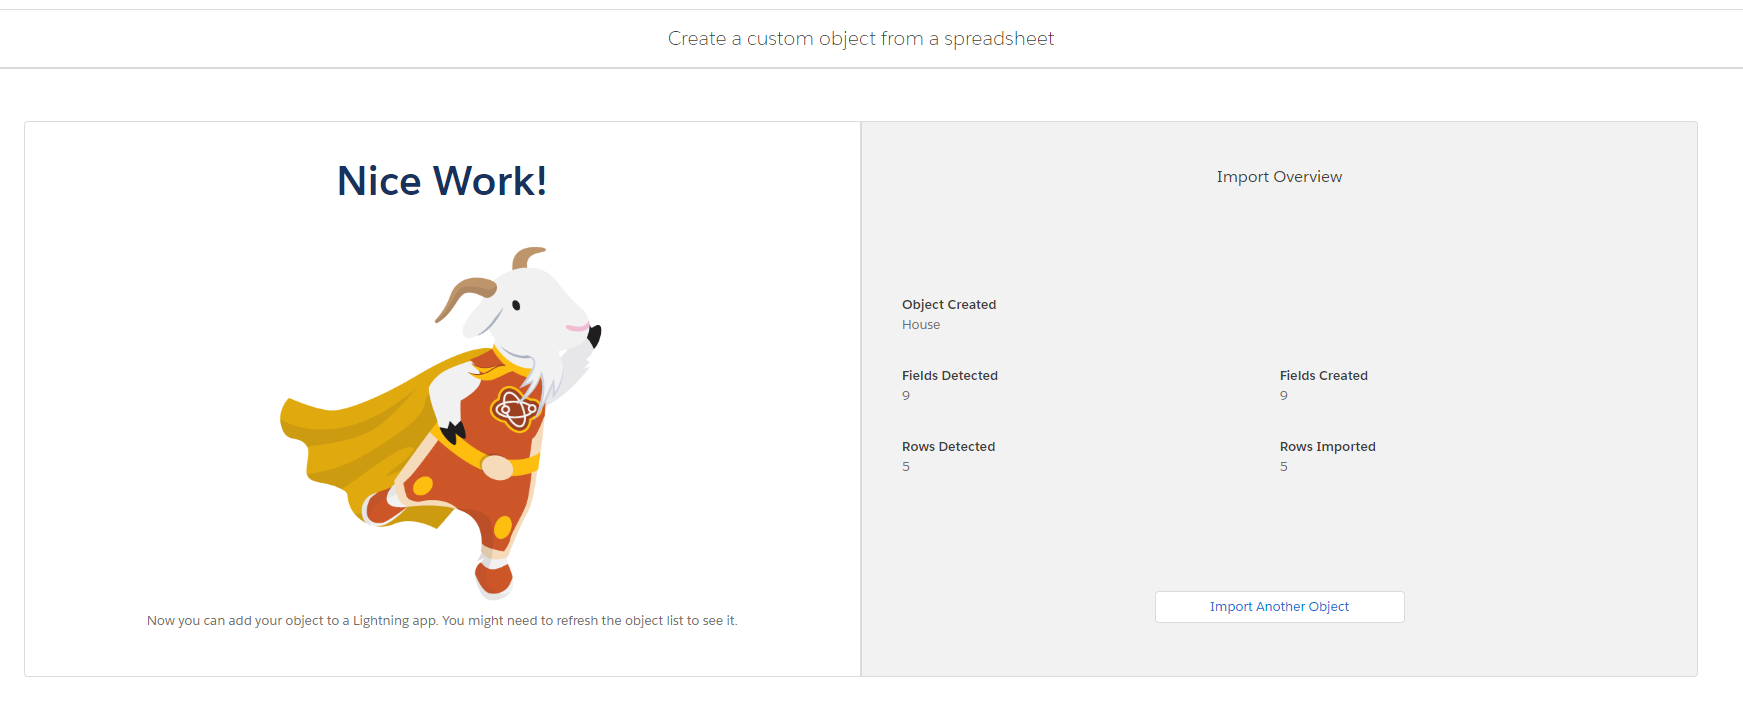
Task: Select the value 9 under Fields Created
Action: pyautogui.click(x=1284, y=396)
